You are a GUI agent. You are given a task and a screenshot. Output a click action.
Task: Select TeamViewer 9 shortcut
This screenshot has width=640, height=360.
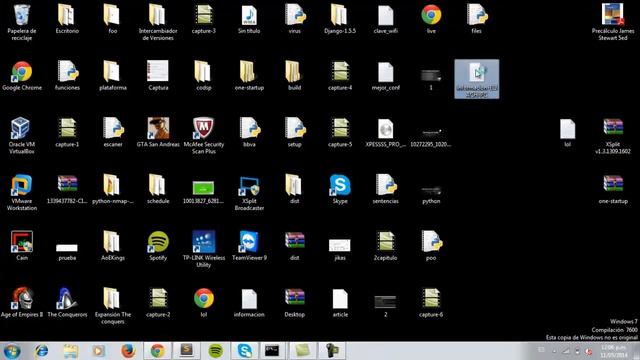pyautogui.click(x=249, y=241)
